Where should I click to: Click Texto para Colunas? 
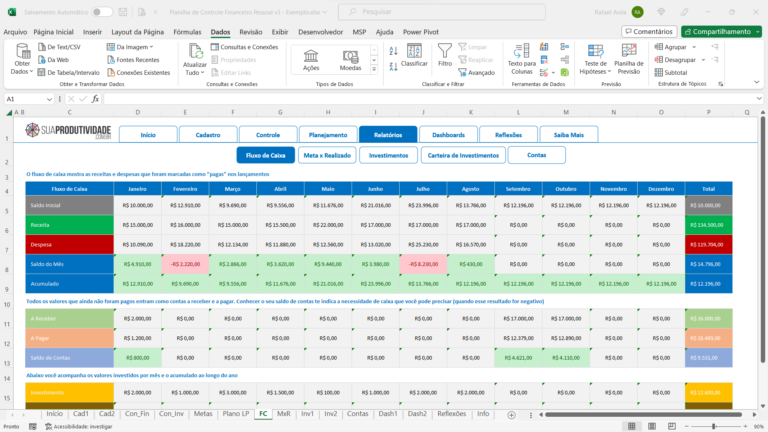522,59
